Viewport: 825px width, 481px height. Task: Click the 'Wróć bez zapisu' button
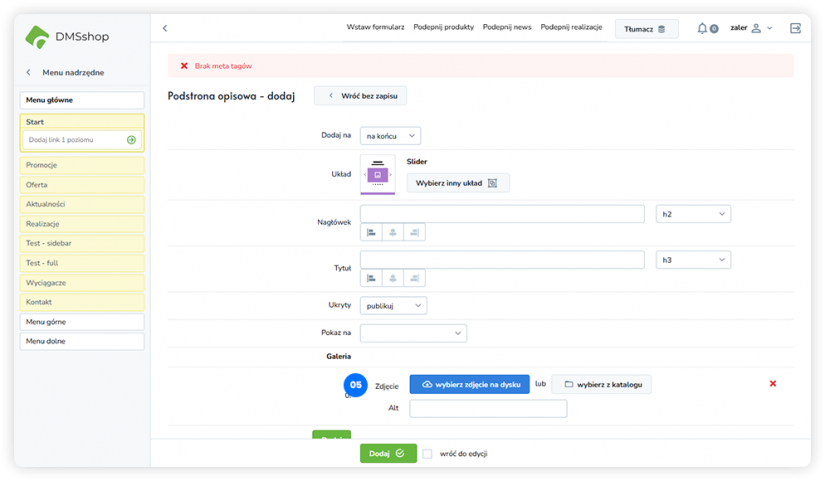coord(360,95)
